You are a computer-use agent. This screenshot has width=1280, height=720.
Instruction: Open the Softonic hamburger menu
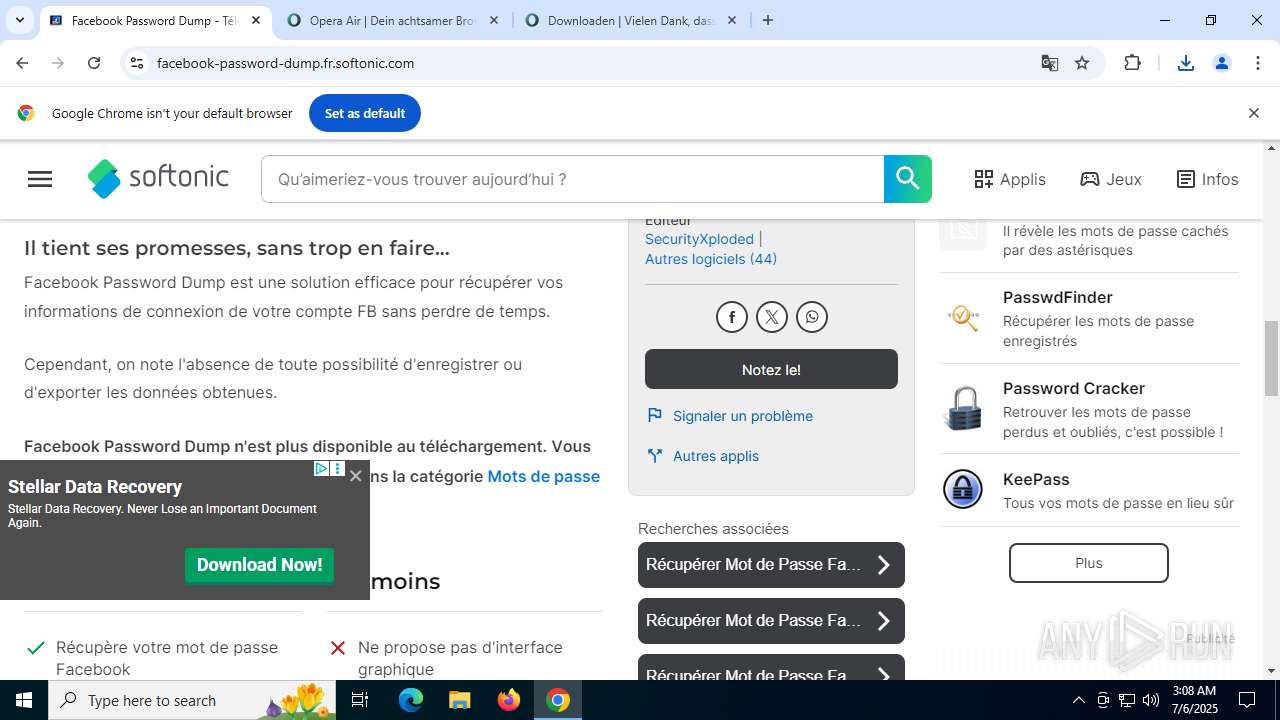coord(40,179)
